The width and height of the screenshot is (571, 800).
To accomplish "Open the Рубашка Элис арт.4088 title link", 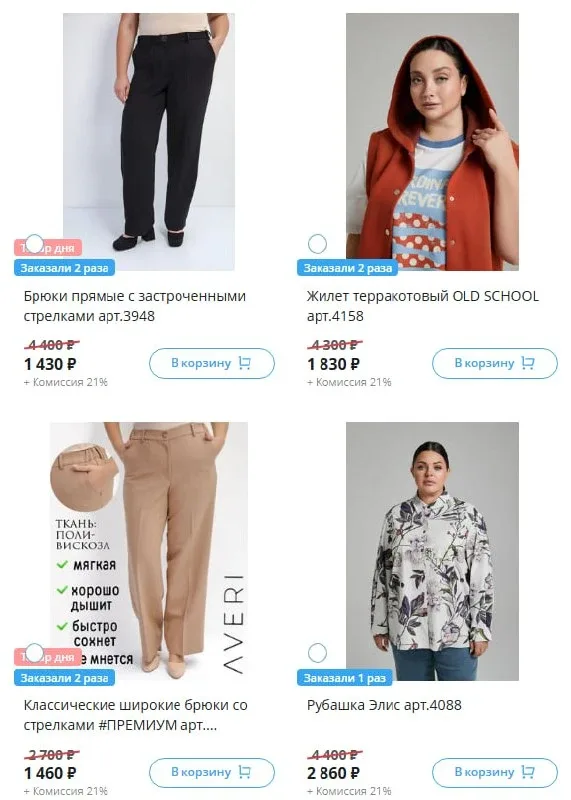I will [x=384, y=705].
